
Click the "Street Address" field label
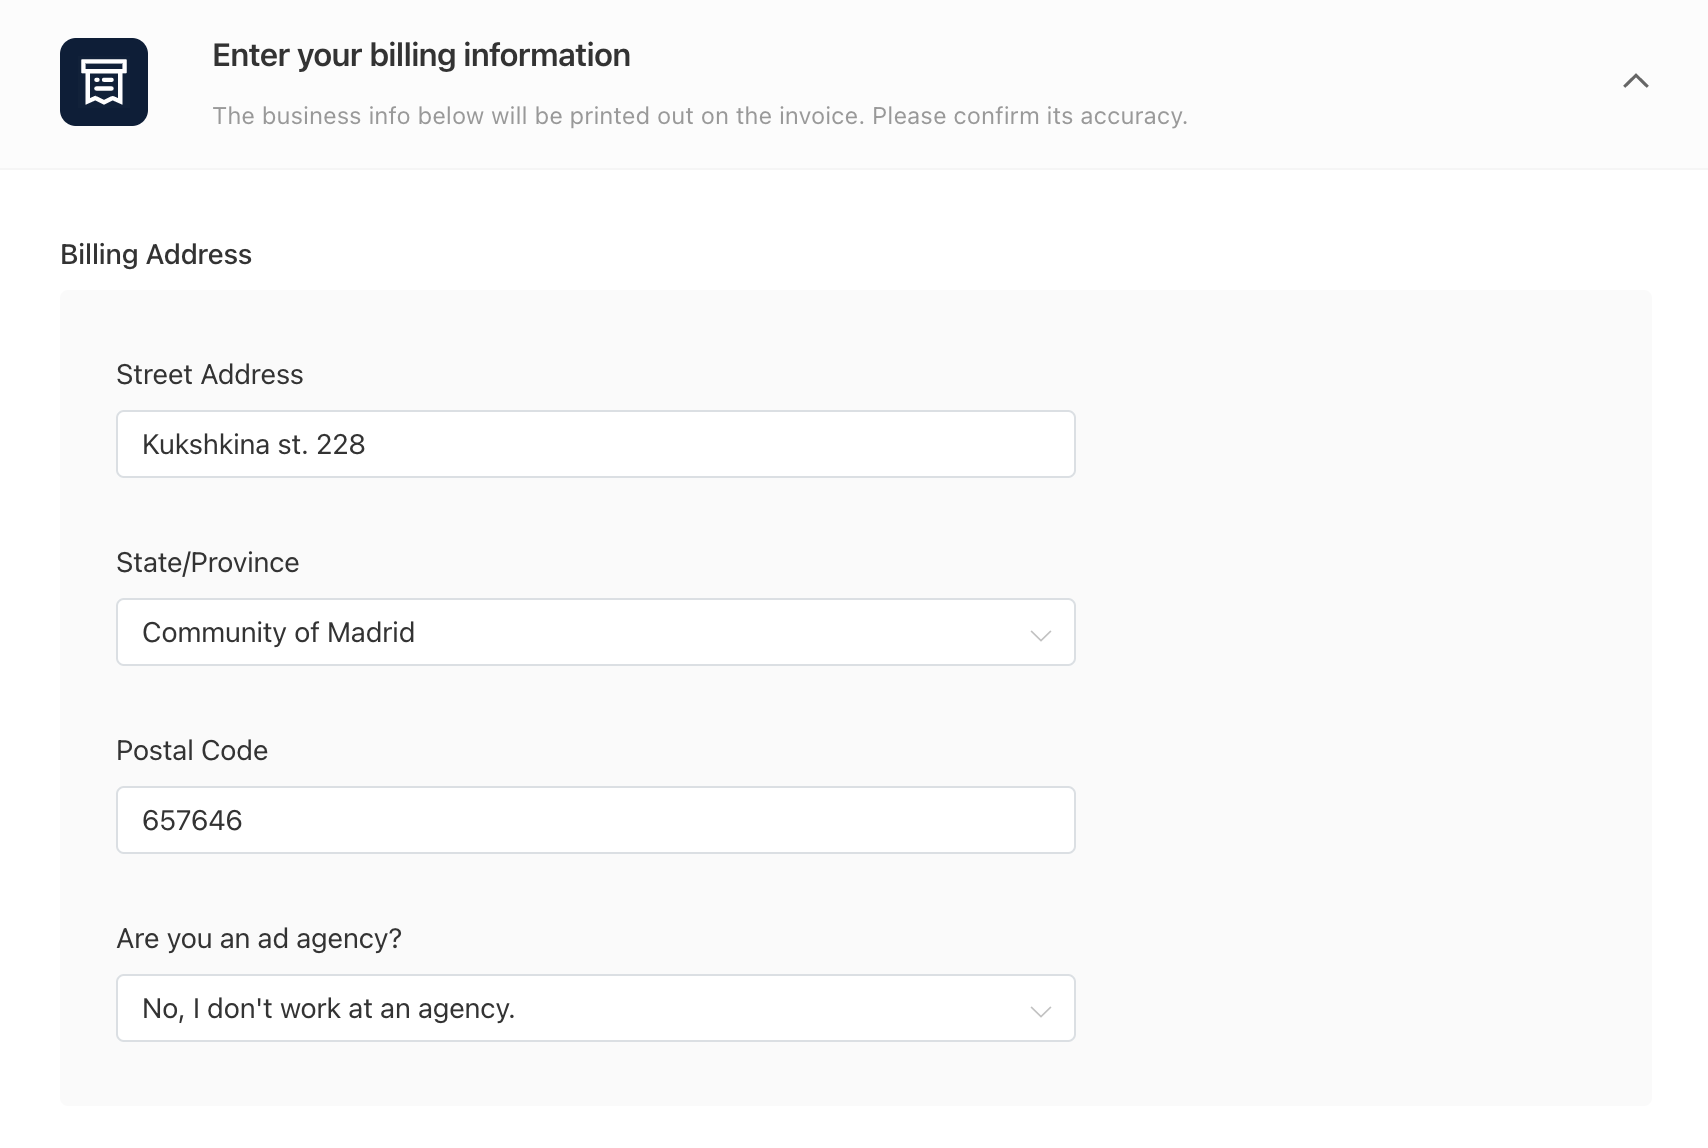coord(209,374)
